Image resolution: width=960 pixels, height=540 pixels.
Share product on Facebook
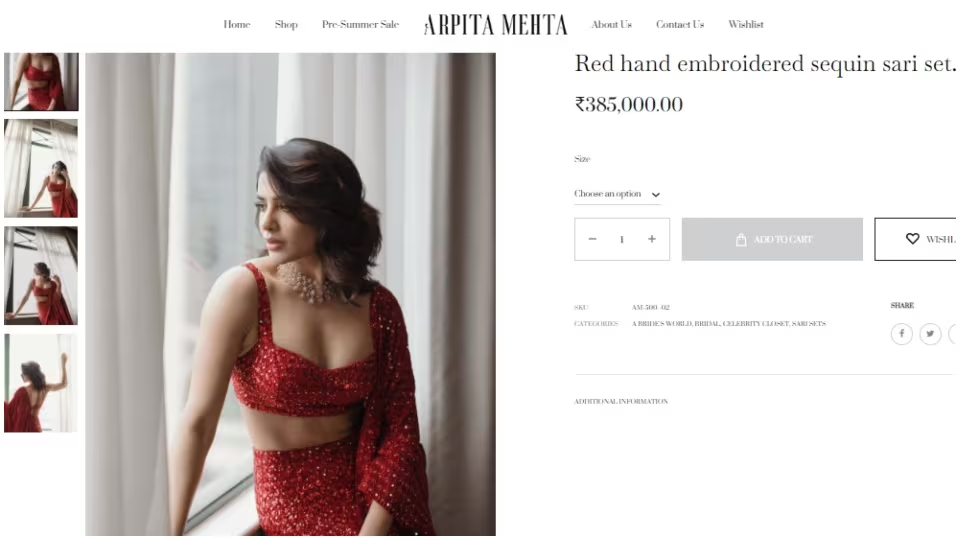click(x=901, y=334)
